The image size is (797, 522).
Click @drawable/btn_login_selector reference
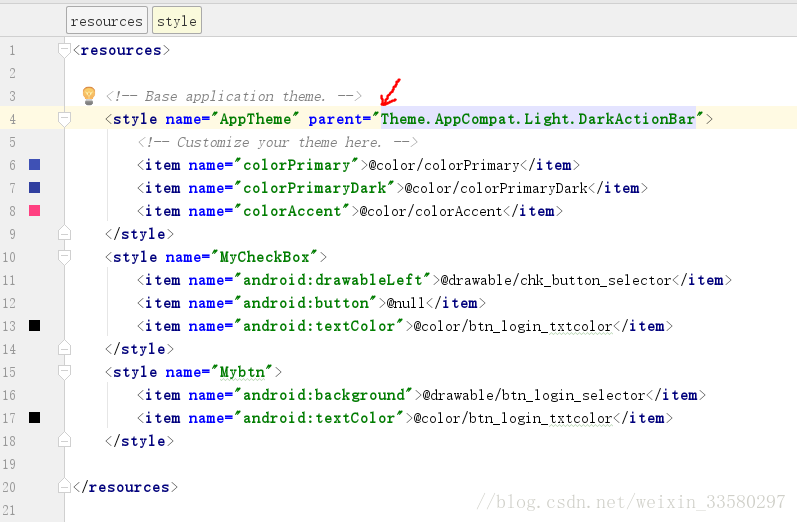[x=534, y=395]
